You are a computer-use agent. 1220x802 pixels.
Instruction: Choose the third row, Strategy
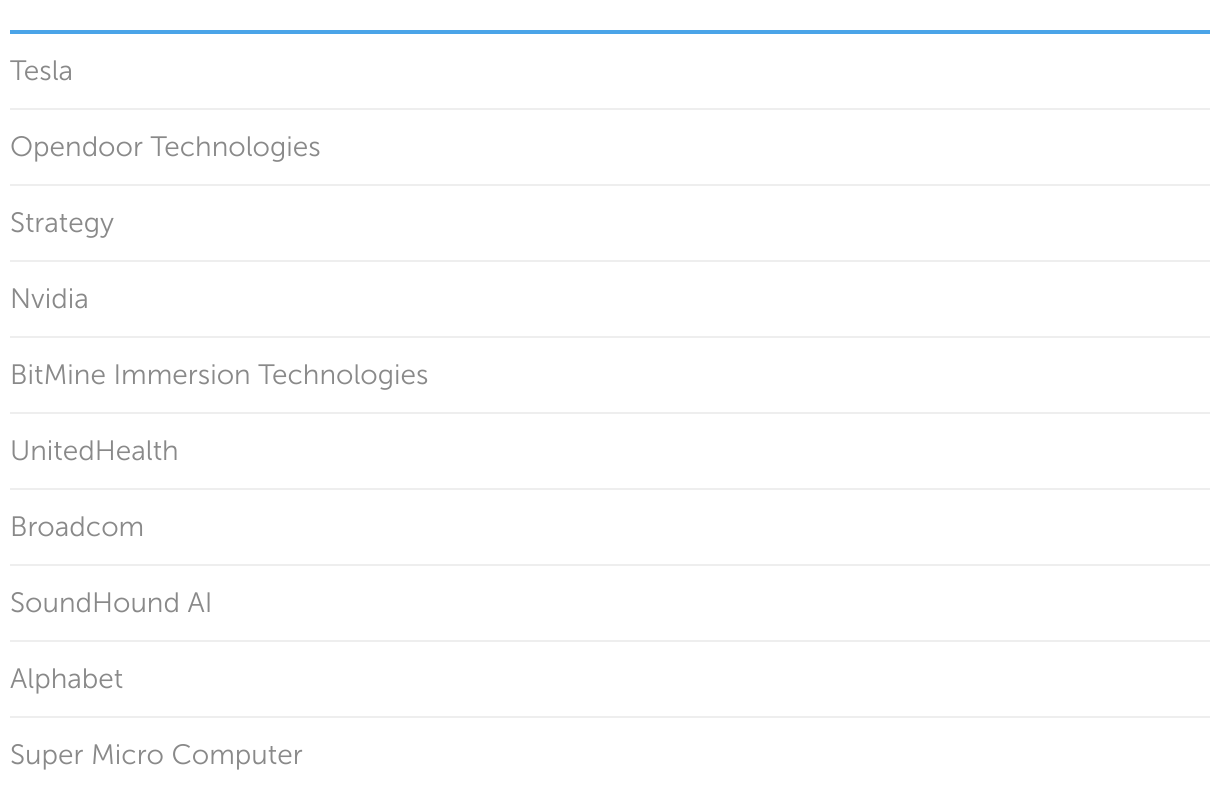62,223
